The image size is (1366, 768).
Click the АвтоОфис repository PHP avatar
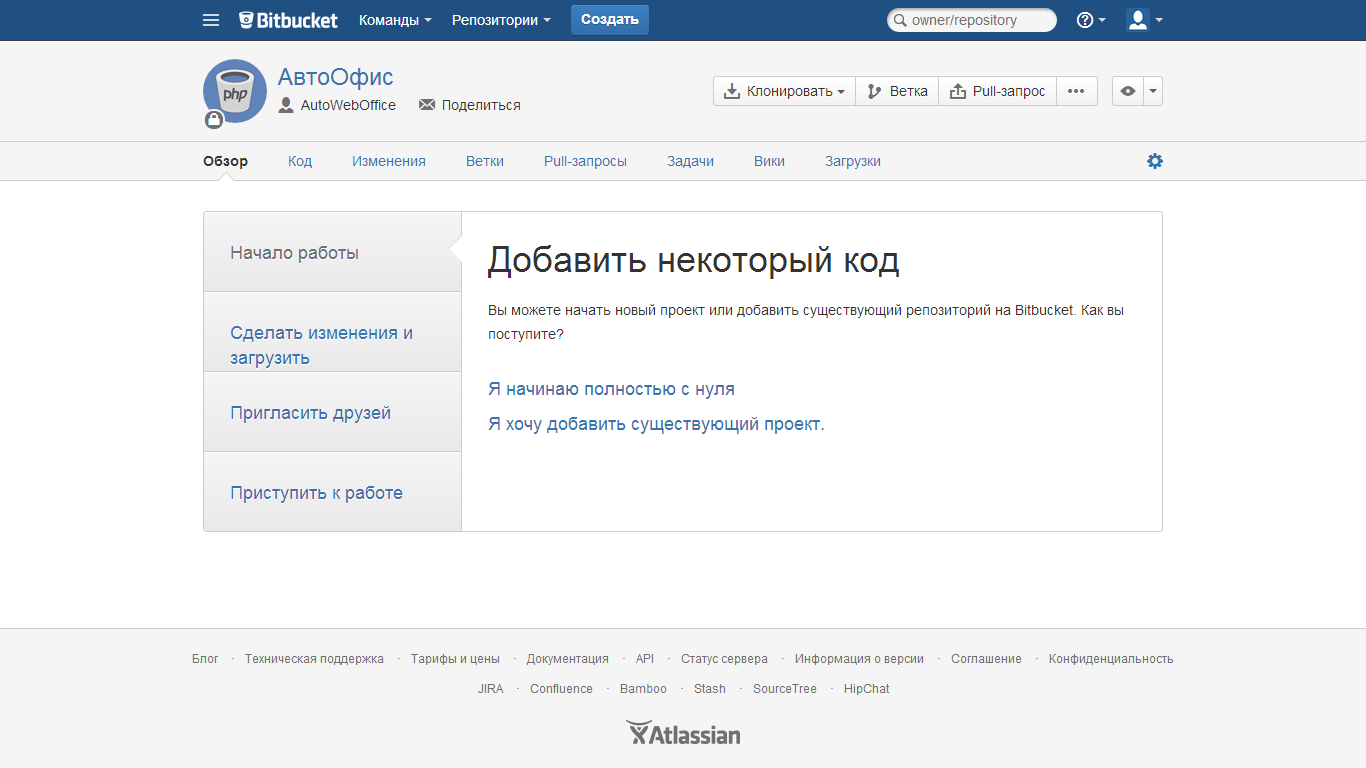235,91
